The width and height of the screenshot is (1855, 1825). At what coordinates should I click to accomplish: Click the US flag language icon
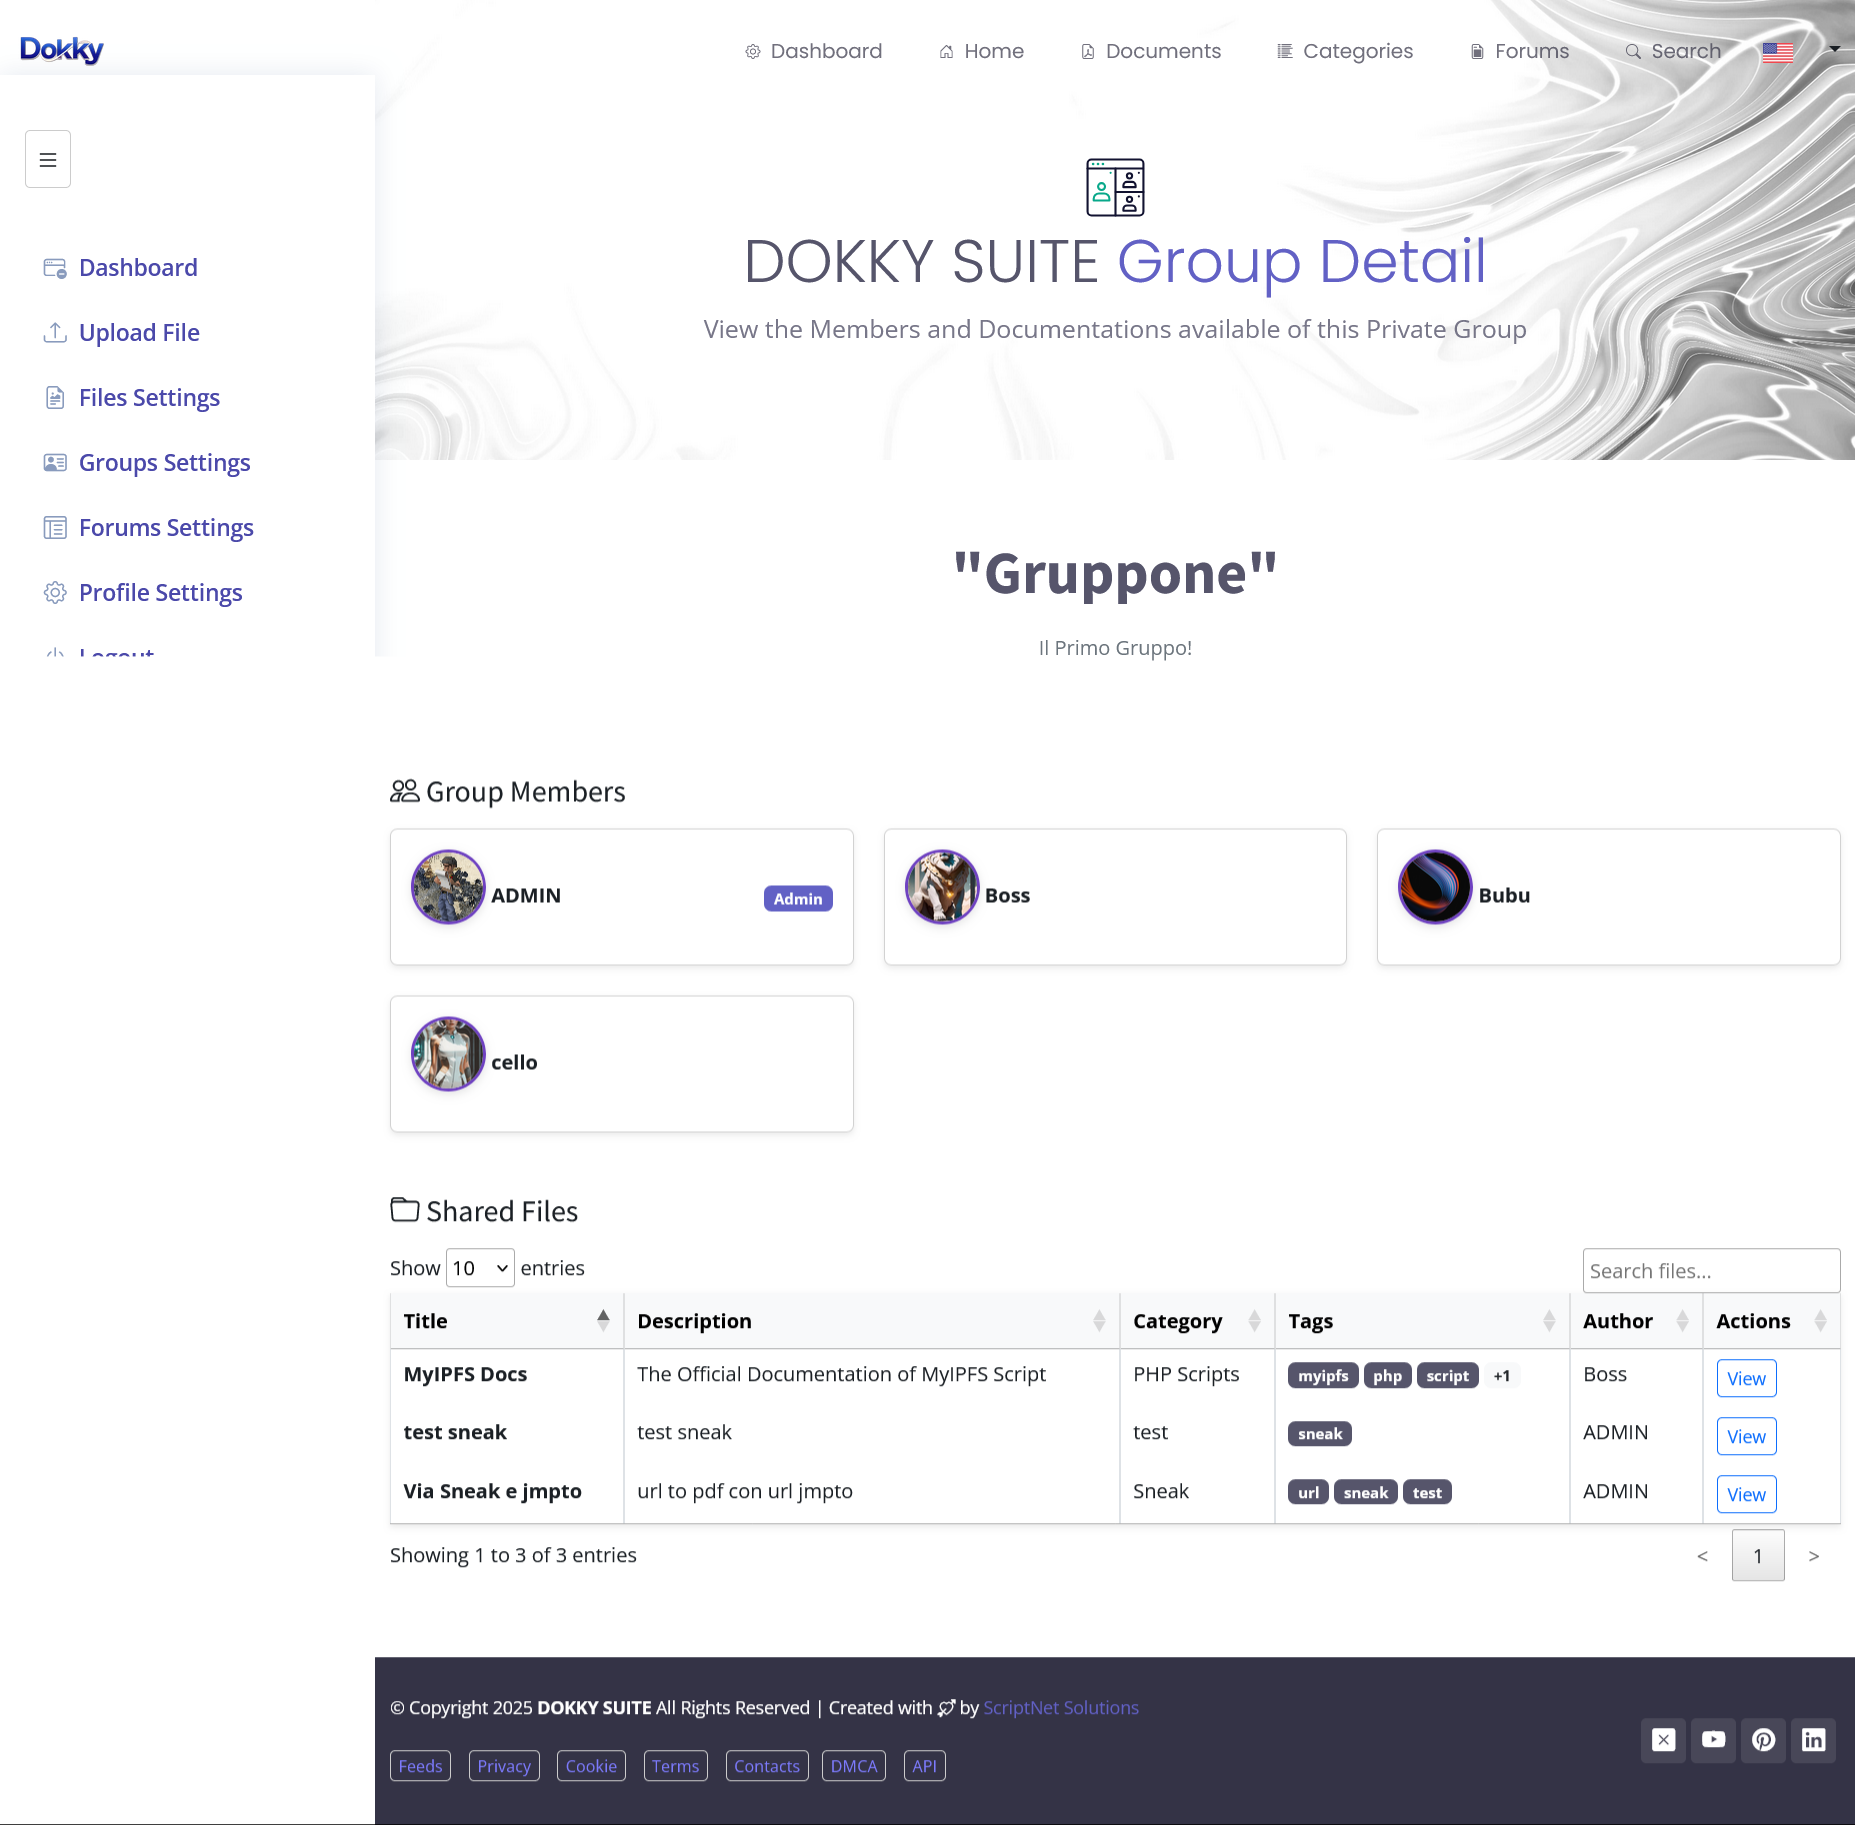tap(1778, 52)
